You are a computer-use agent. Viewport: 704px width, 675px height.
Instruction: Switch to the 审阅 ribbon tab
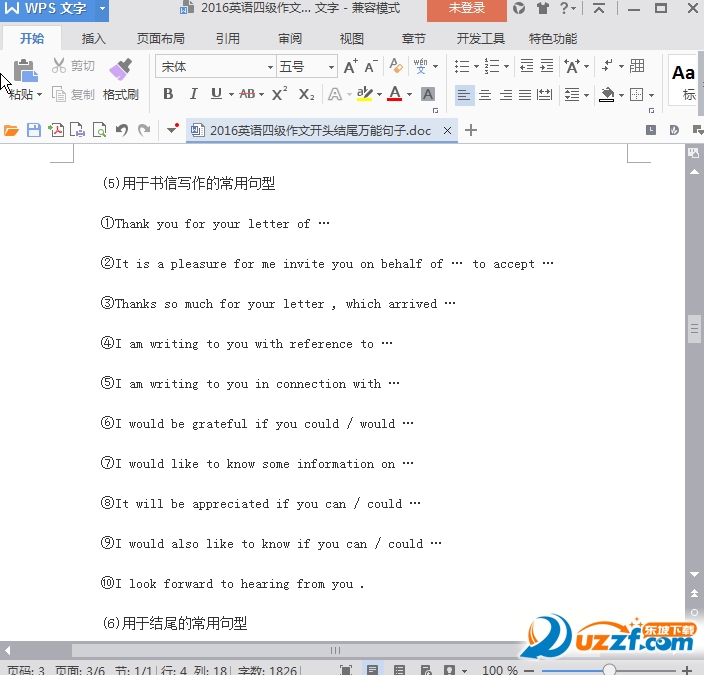(x=290, y=39)
